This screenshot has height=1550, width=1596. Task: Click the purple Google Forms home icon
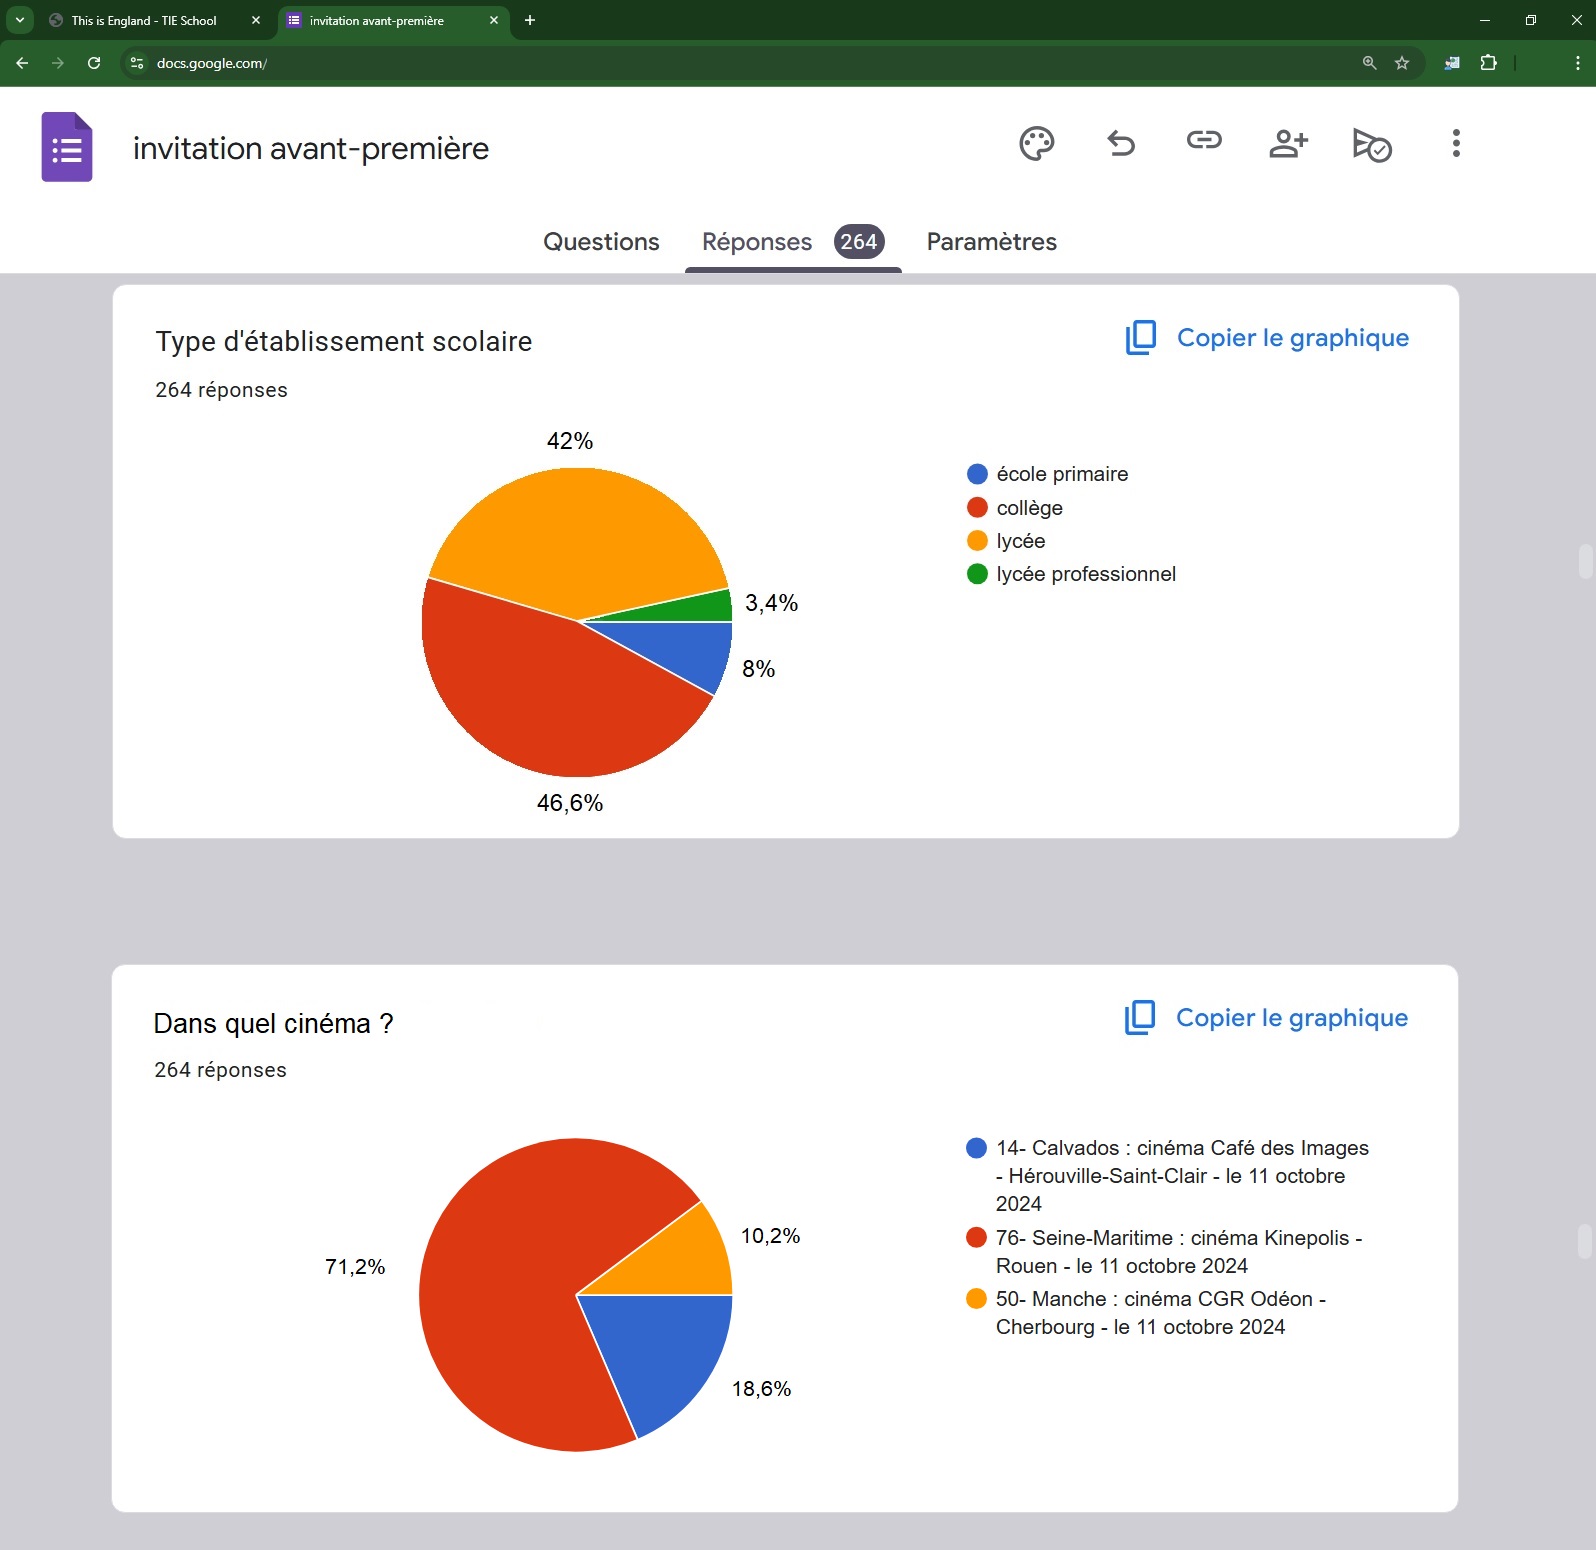pyautogui.click(x=67, y=148)
